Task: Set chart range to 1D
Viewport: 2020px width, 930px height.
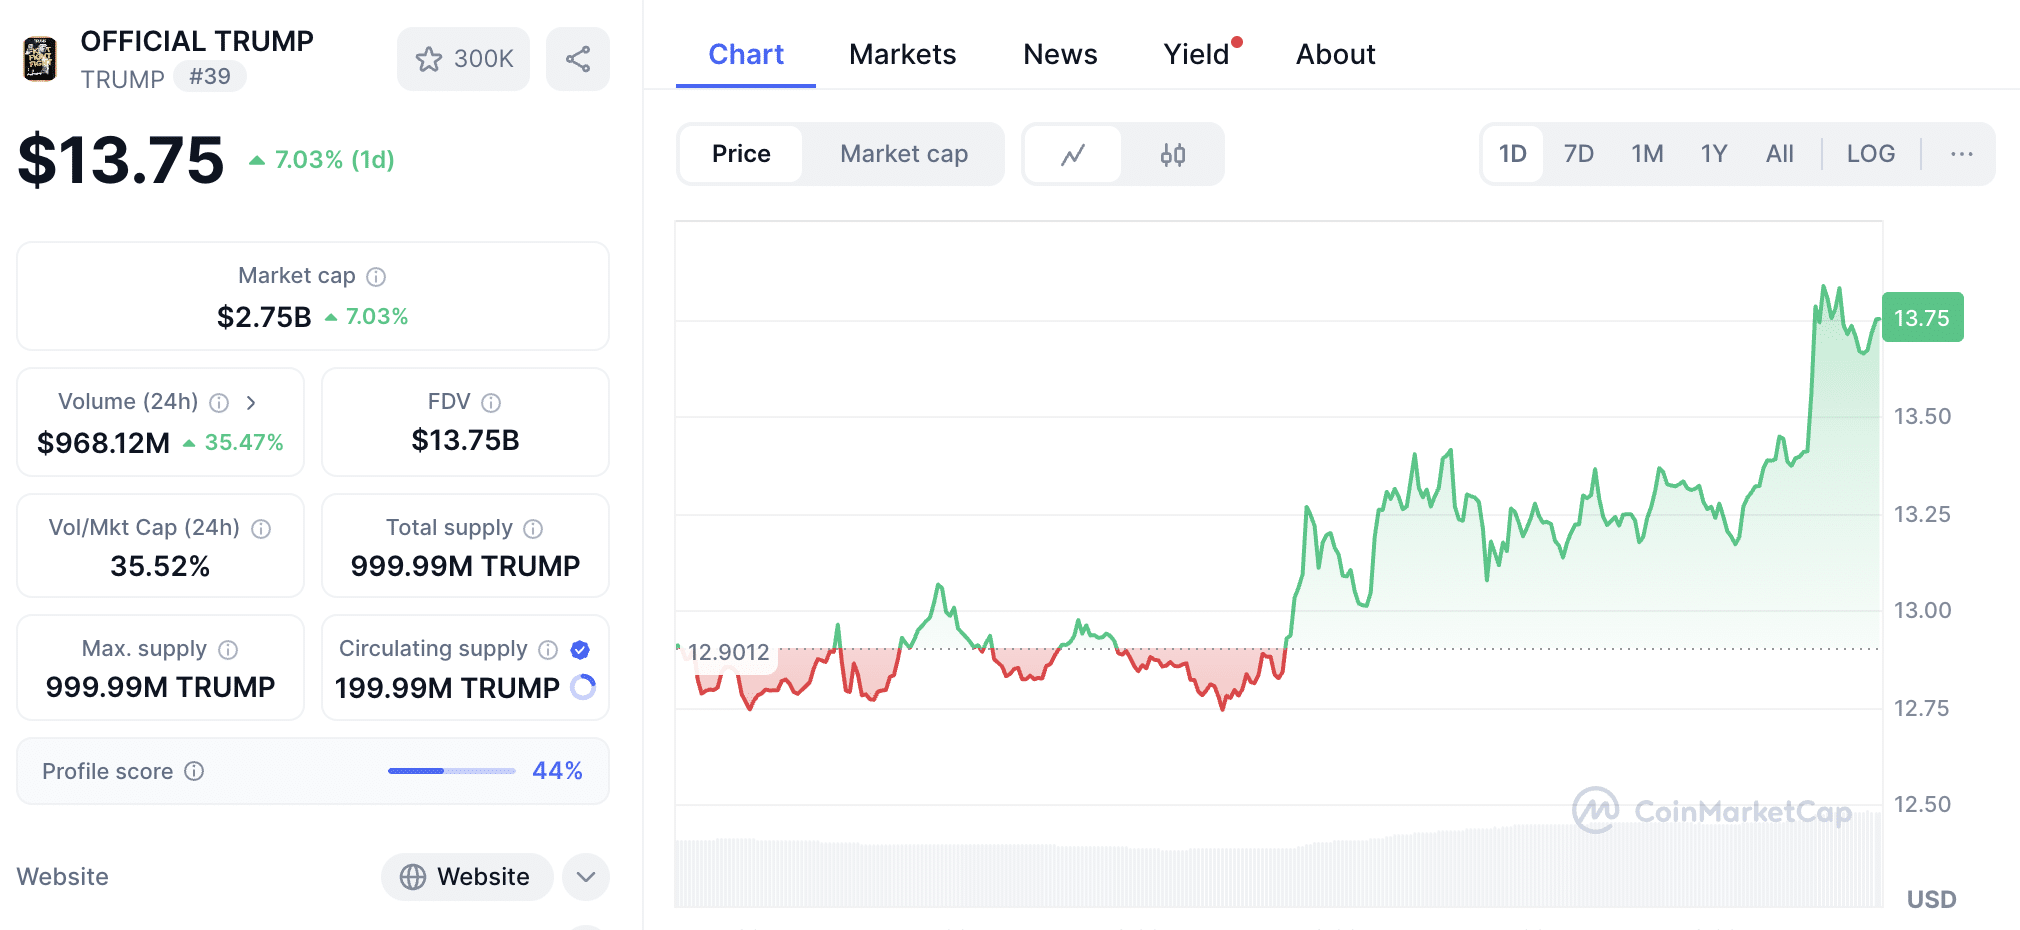Action: coord(1513,154)
